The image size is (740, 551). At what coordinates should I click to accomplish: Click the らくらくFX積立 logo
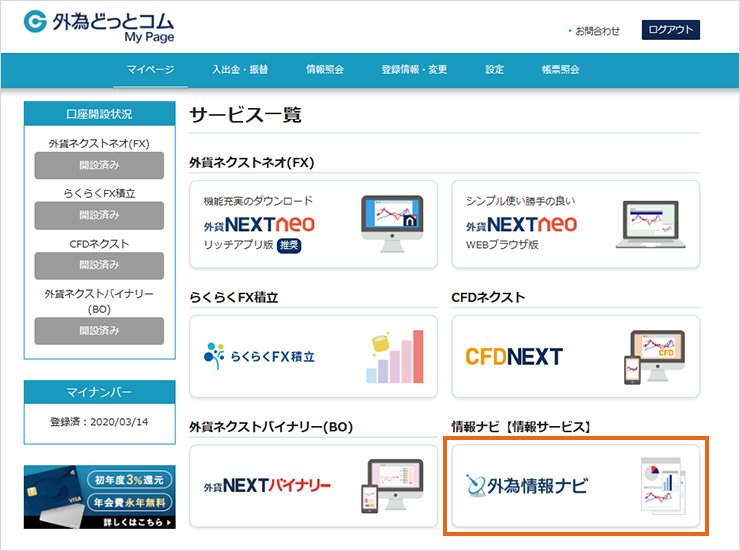pyautogui.click(x=259, y=357)
